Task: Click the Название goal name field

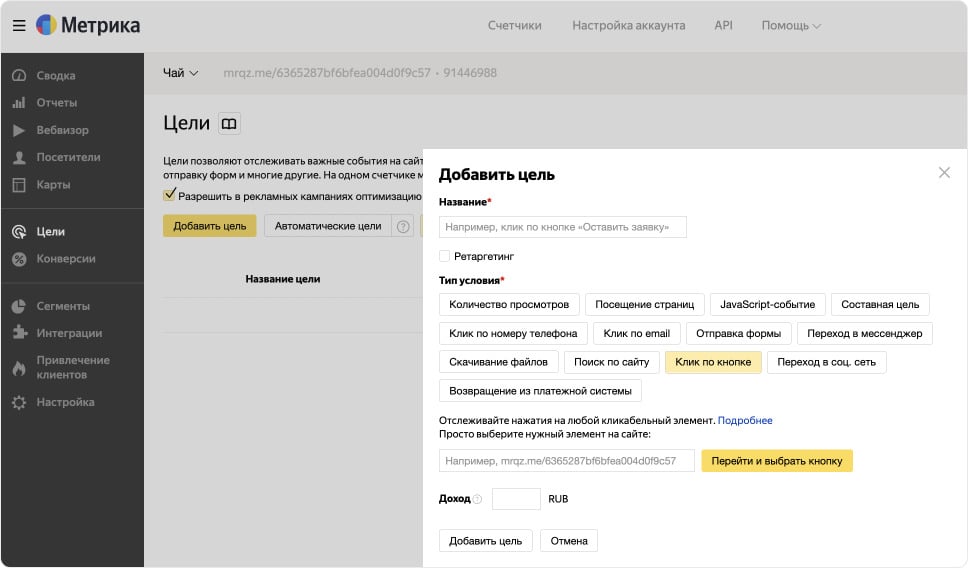Action: point(562,227)
